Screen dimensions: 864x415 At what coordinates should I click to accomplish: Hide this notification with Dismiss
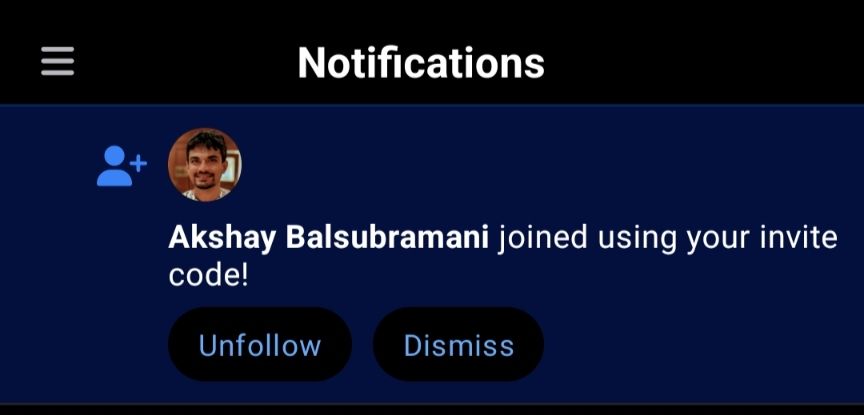click(x=458, y=344)
